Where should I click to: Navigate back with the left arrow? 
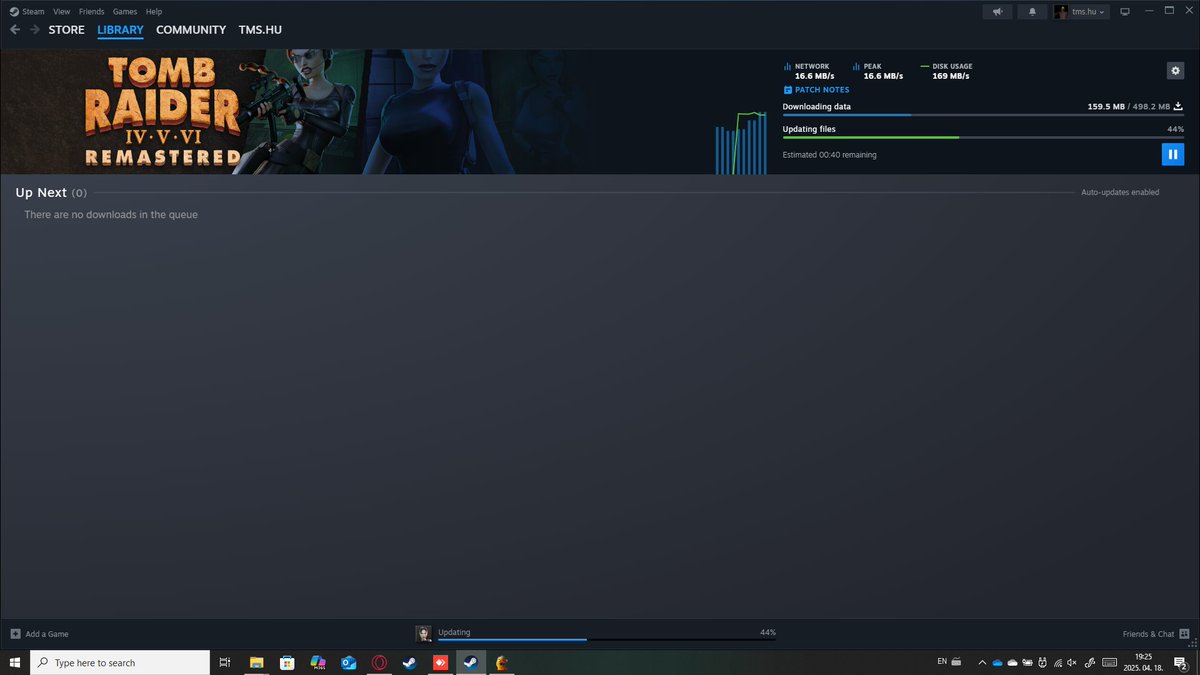point(14,30)
